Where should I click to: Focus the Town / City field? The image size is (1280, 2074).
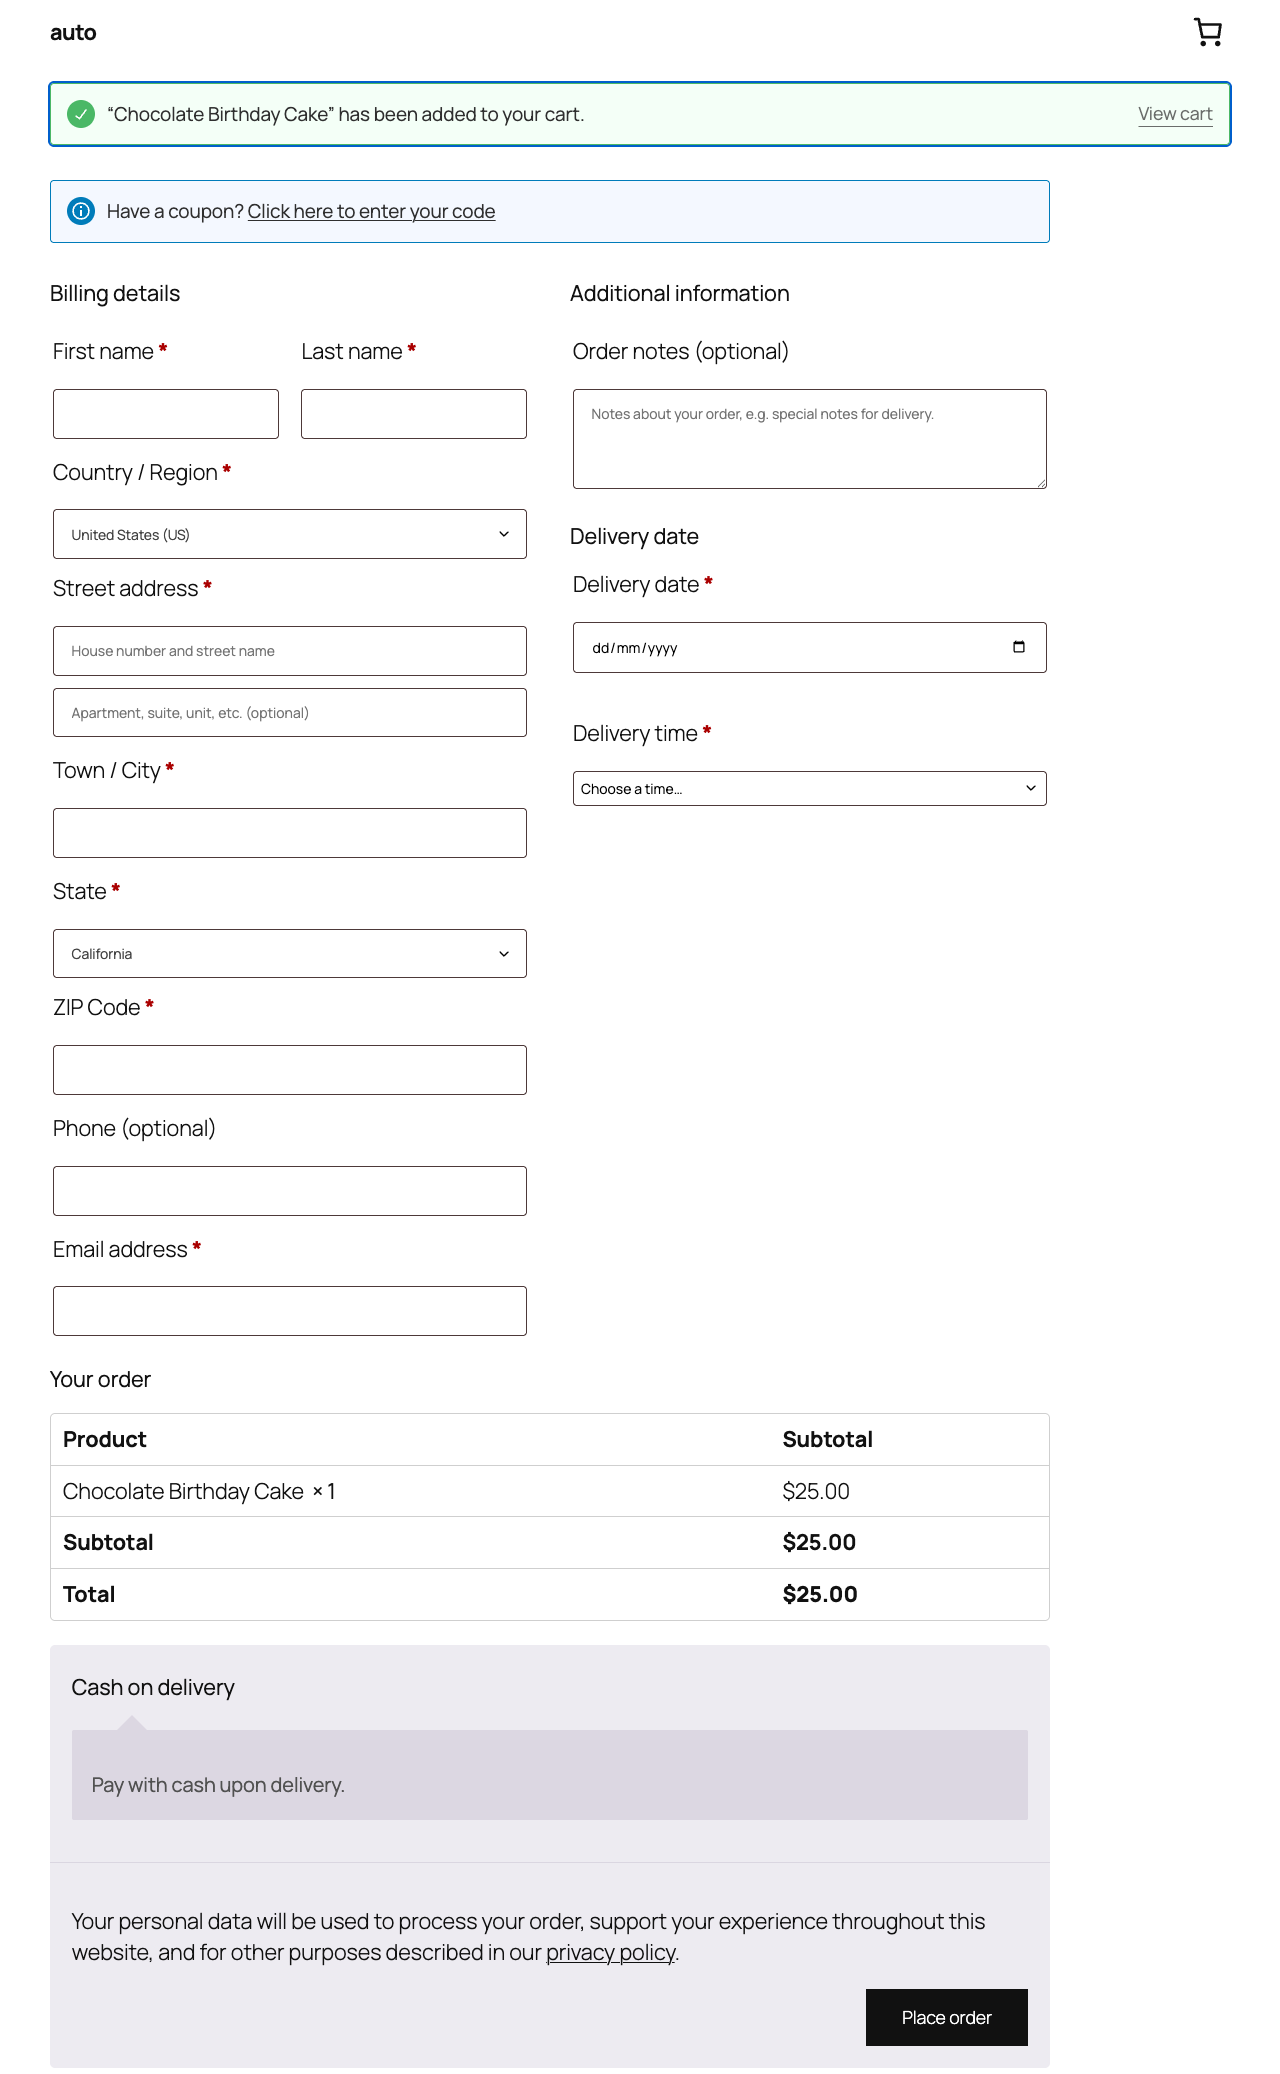click(x=290, y=833)
